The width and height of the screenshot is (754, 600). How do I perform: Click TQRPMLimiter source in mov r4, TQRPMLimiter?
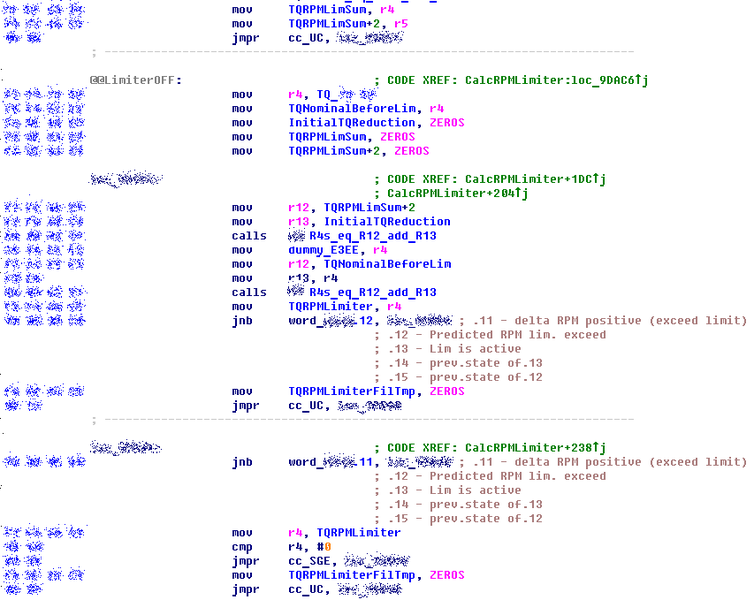[x=359, y=533]
